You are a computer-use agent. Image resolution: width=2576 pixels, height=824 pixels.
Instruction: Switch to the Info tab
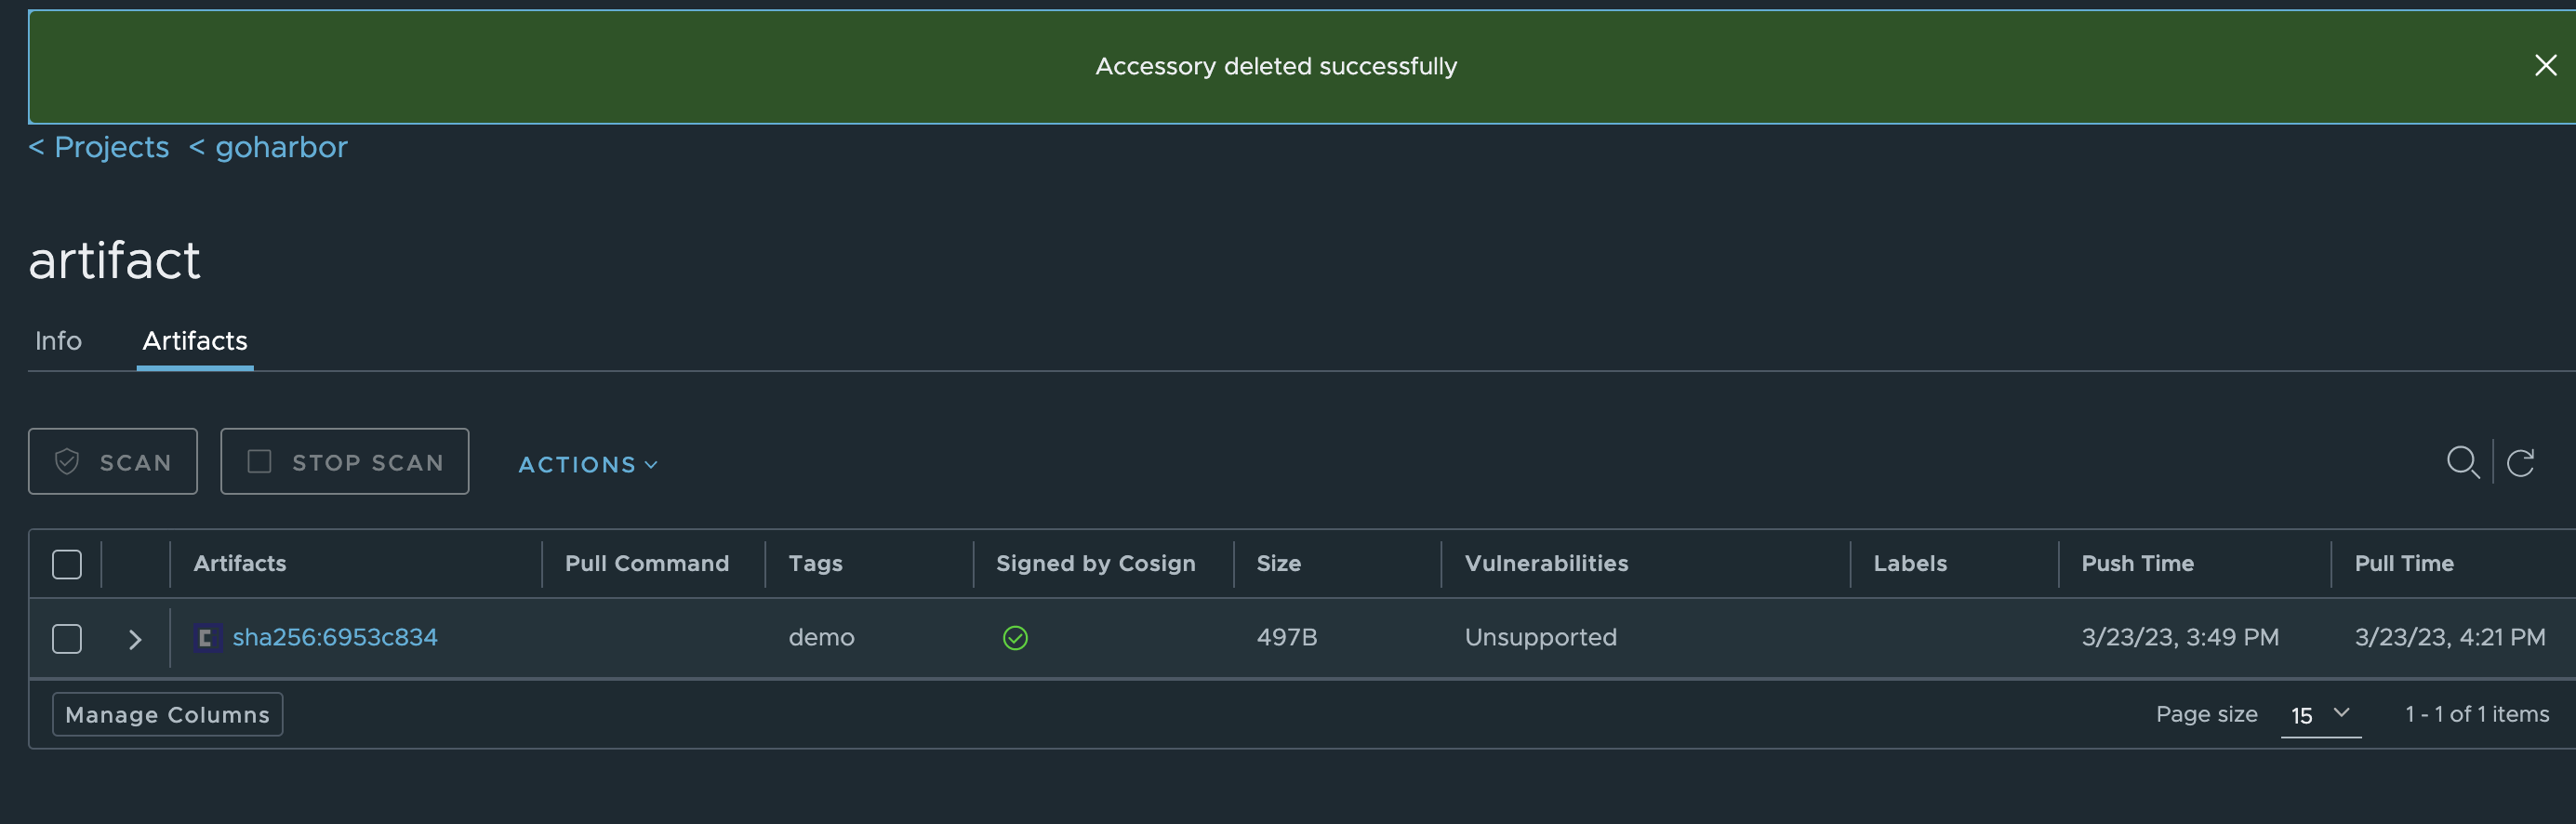58,341
